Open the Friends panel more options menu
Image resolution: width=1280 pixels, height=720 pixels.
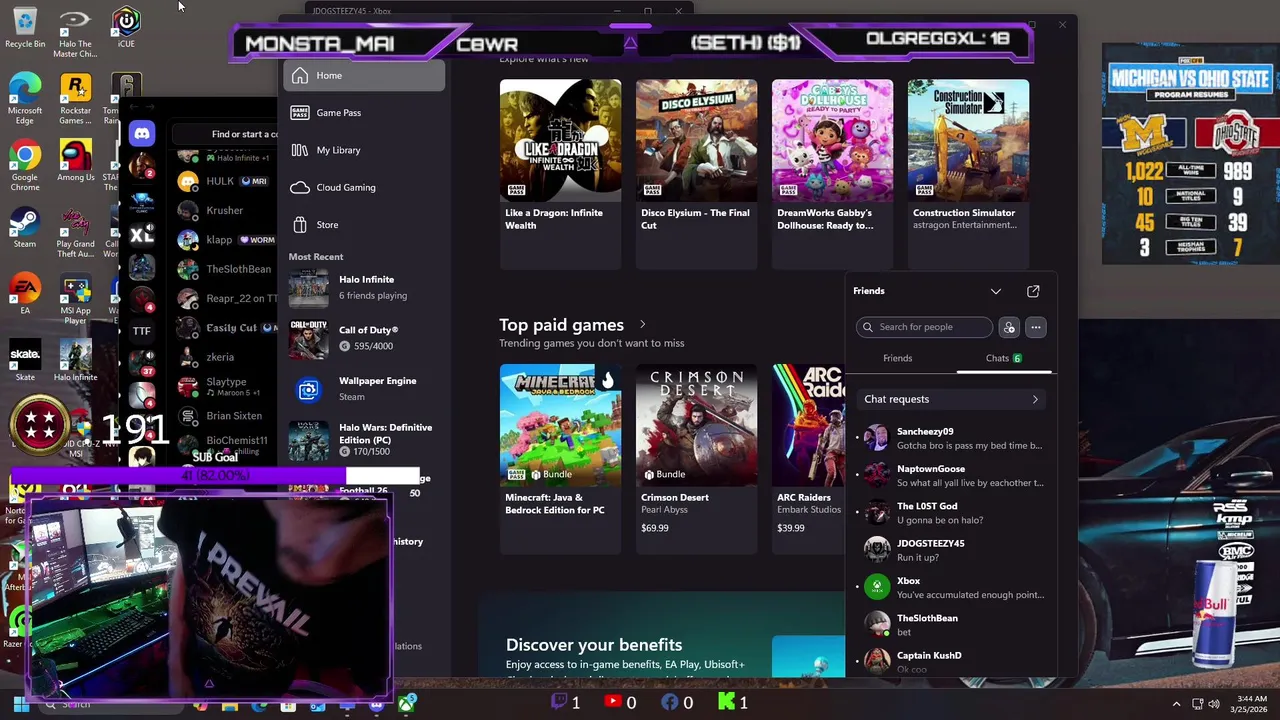click(x=1036, y=327)
